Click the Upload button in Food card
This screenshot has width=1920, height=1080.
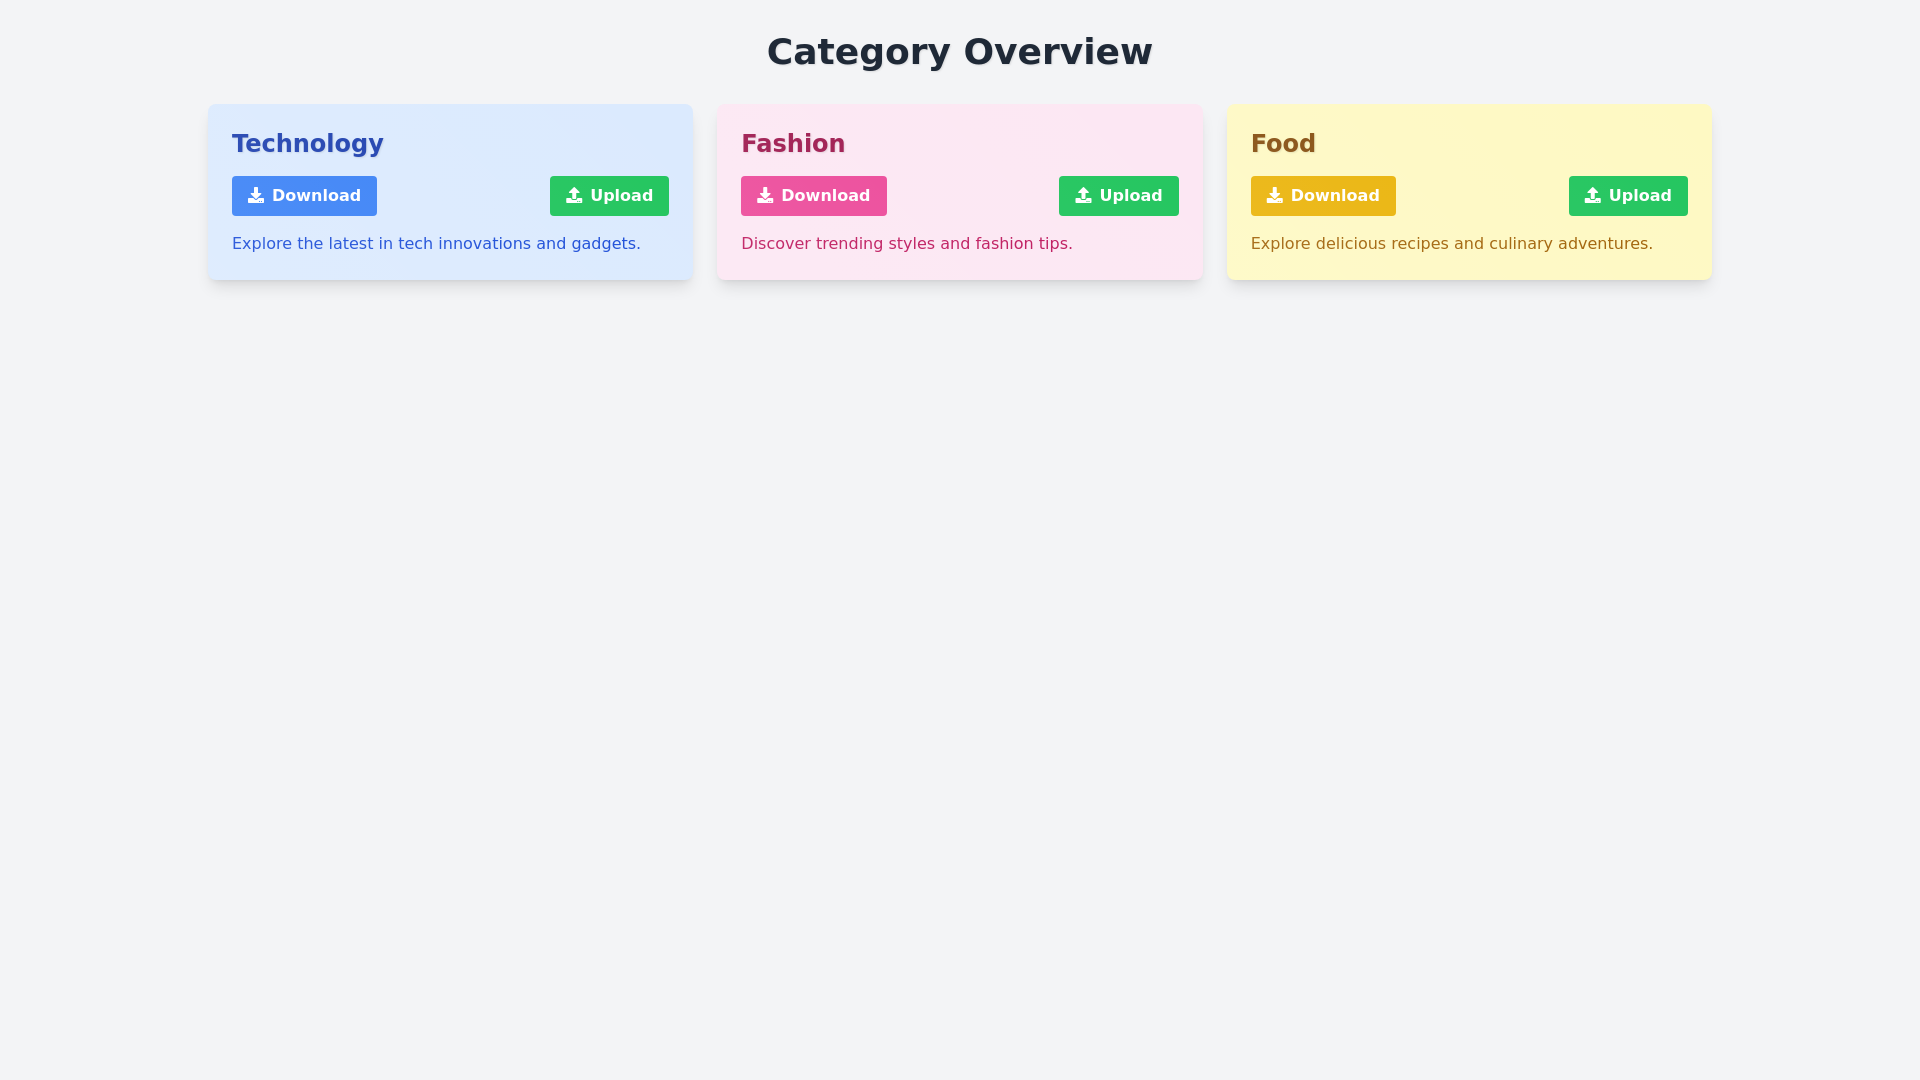(1628, 195)
